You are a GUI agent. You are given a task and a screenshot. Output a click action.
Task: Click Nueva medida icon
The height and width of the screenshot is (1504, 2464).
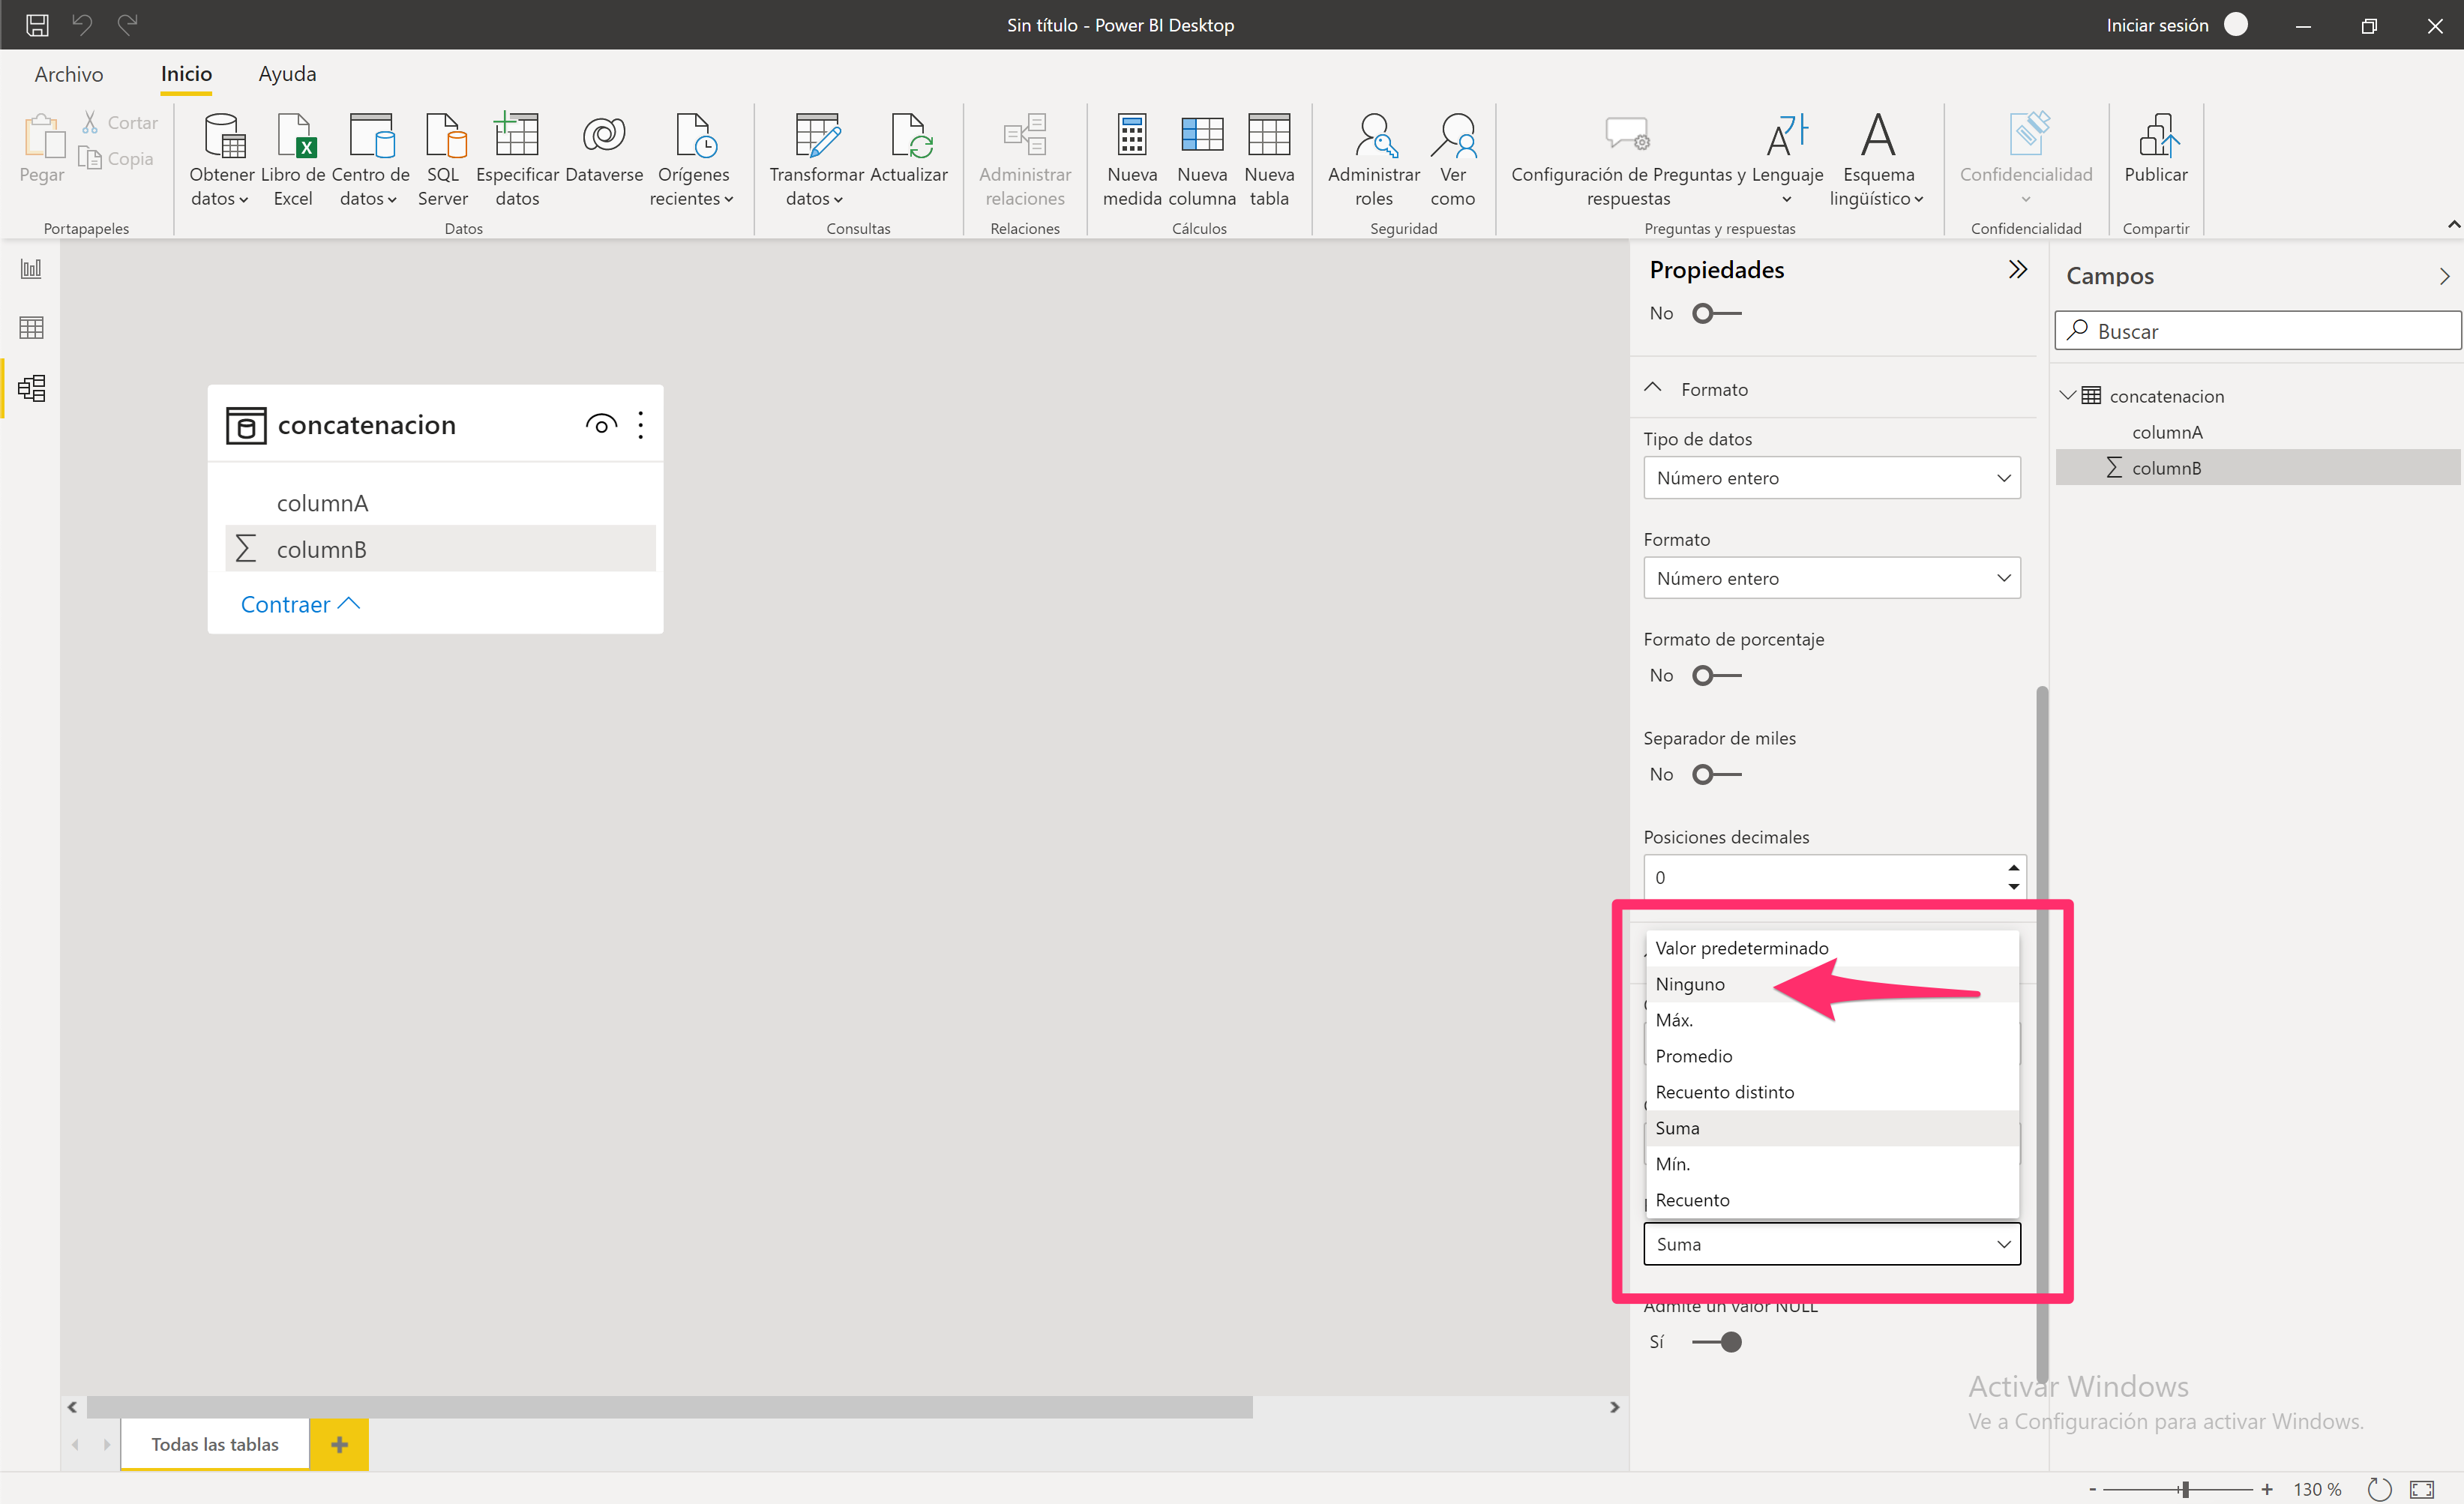pyautogui.click(x=1132, y=158)
